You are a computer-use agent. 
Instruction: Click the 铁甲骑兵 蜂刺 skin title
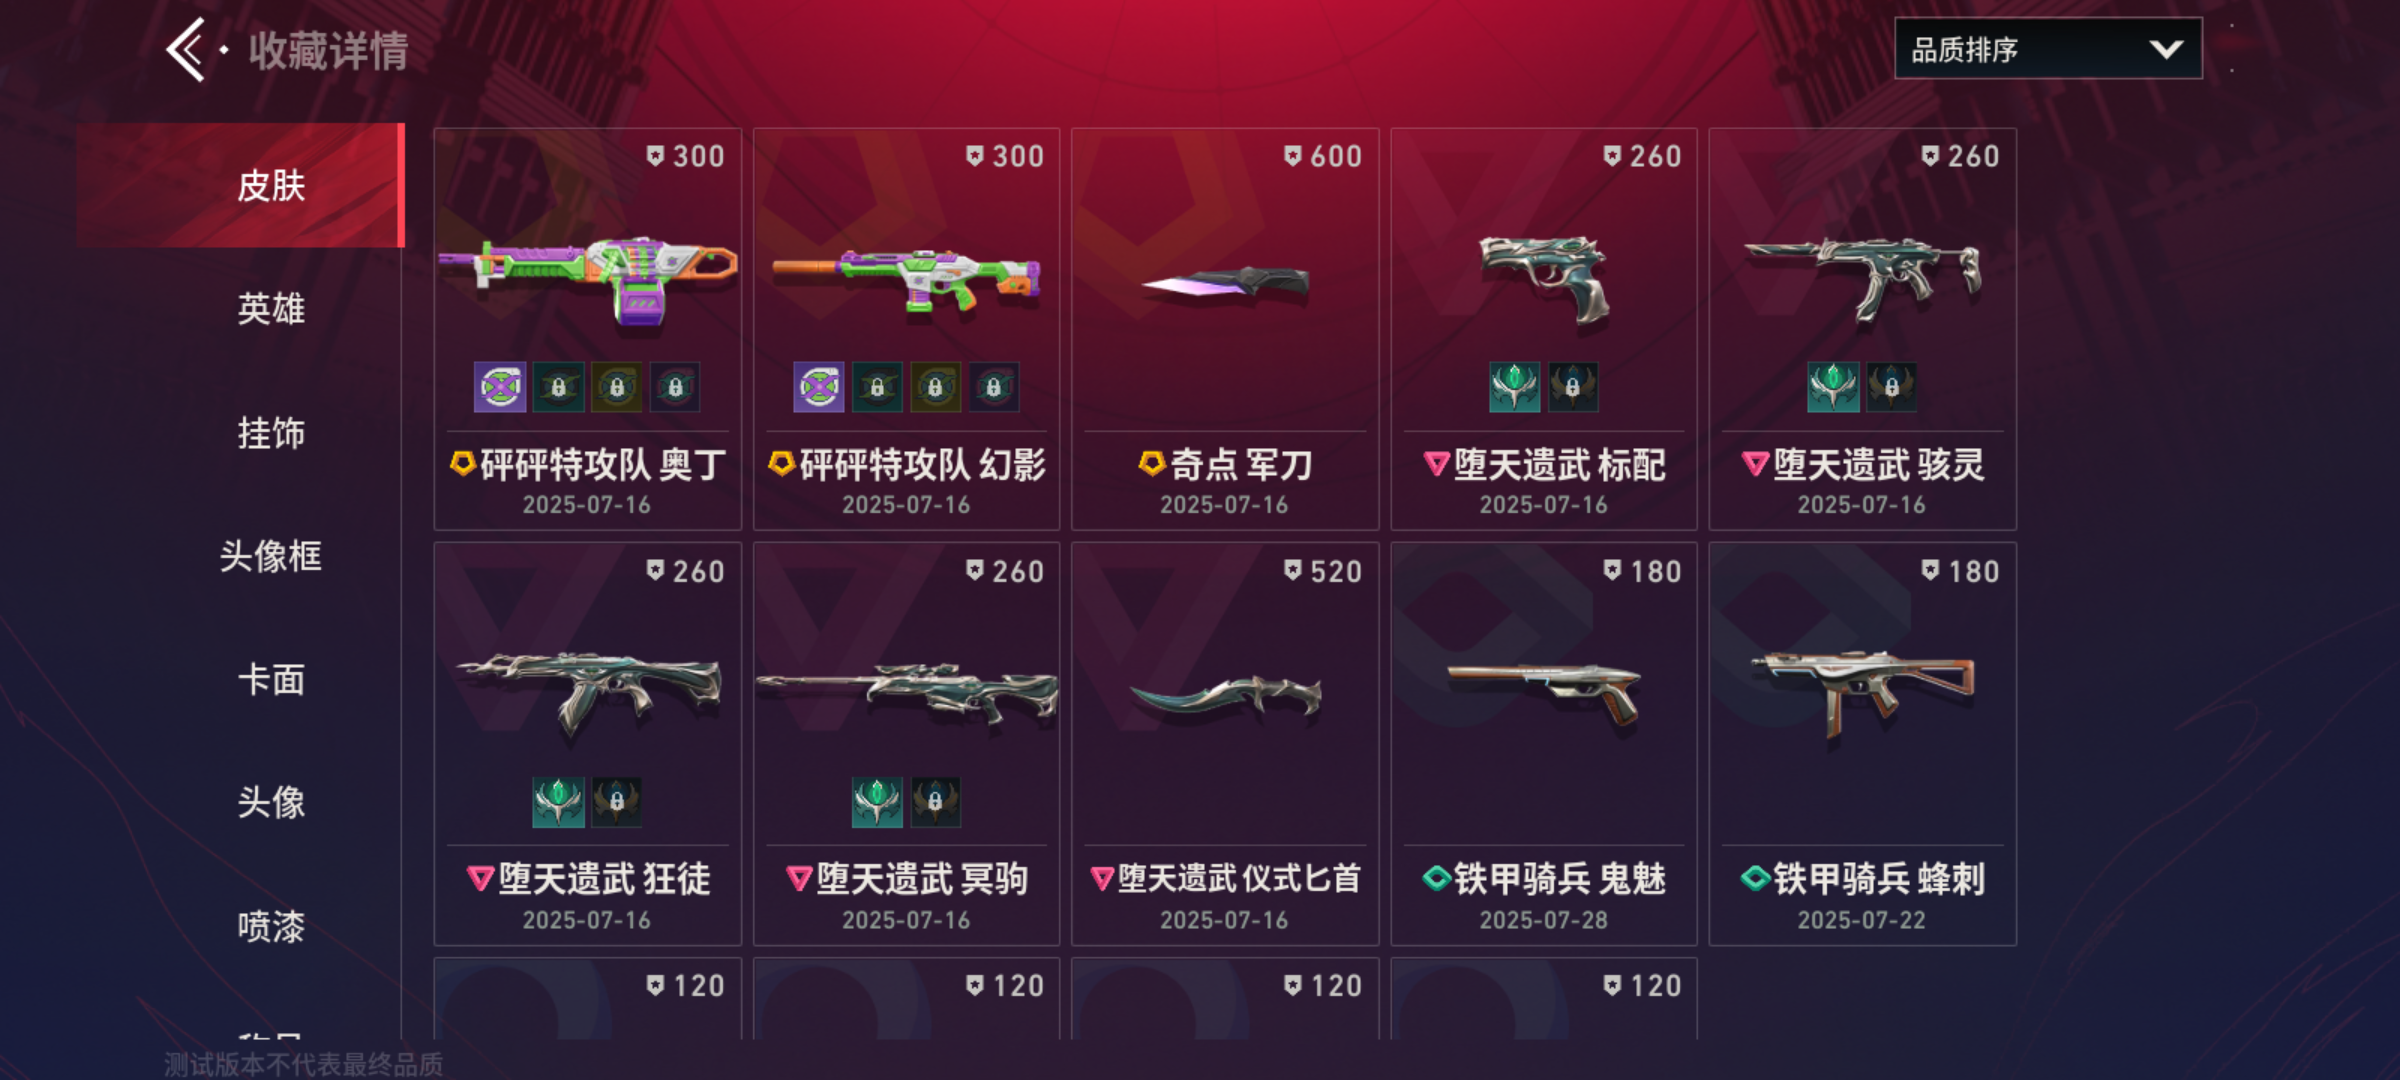pos(1878,880)
